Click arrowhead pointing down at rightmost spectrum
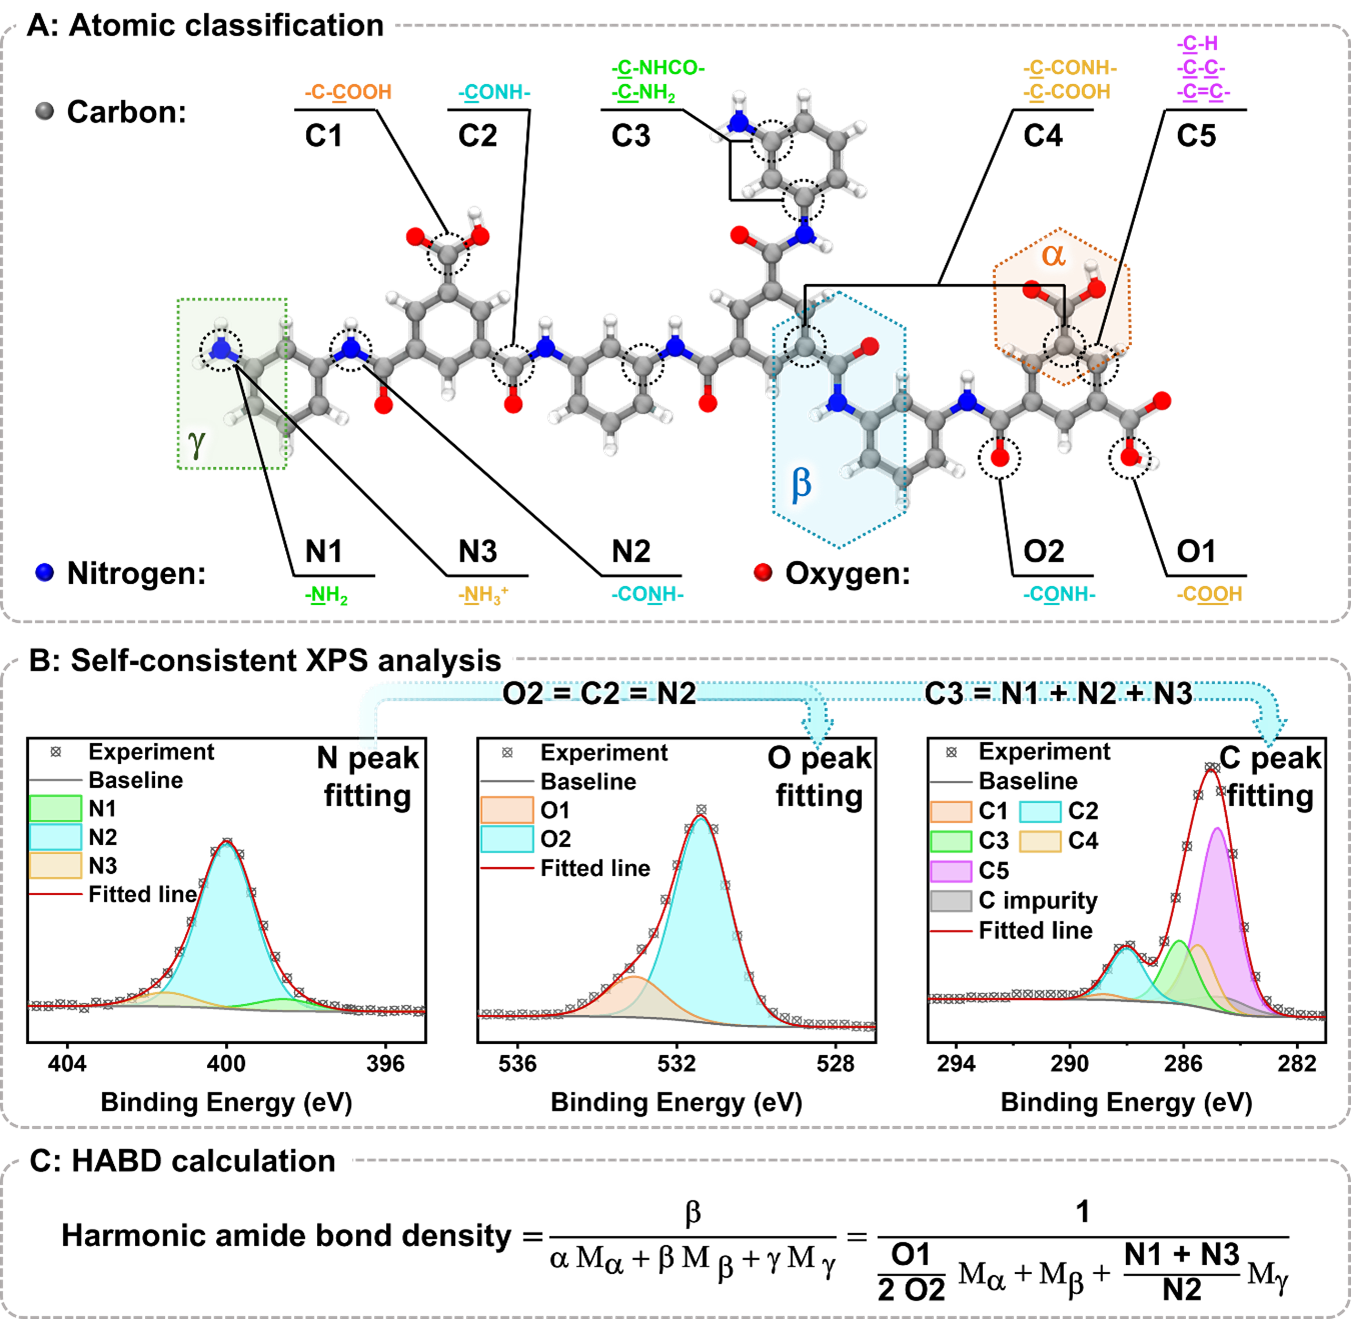The height and width of the screenshot is (1319, 1351). [x=1272, y=733]
